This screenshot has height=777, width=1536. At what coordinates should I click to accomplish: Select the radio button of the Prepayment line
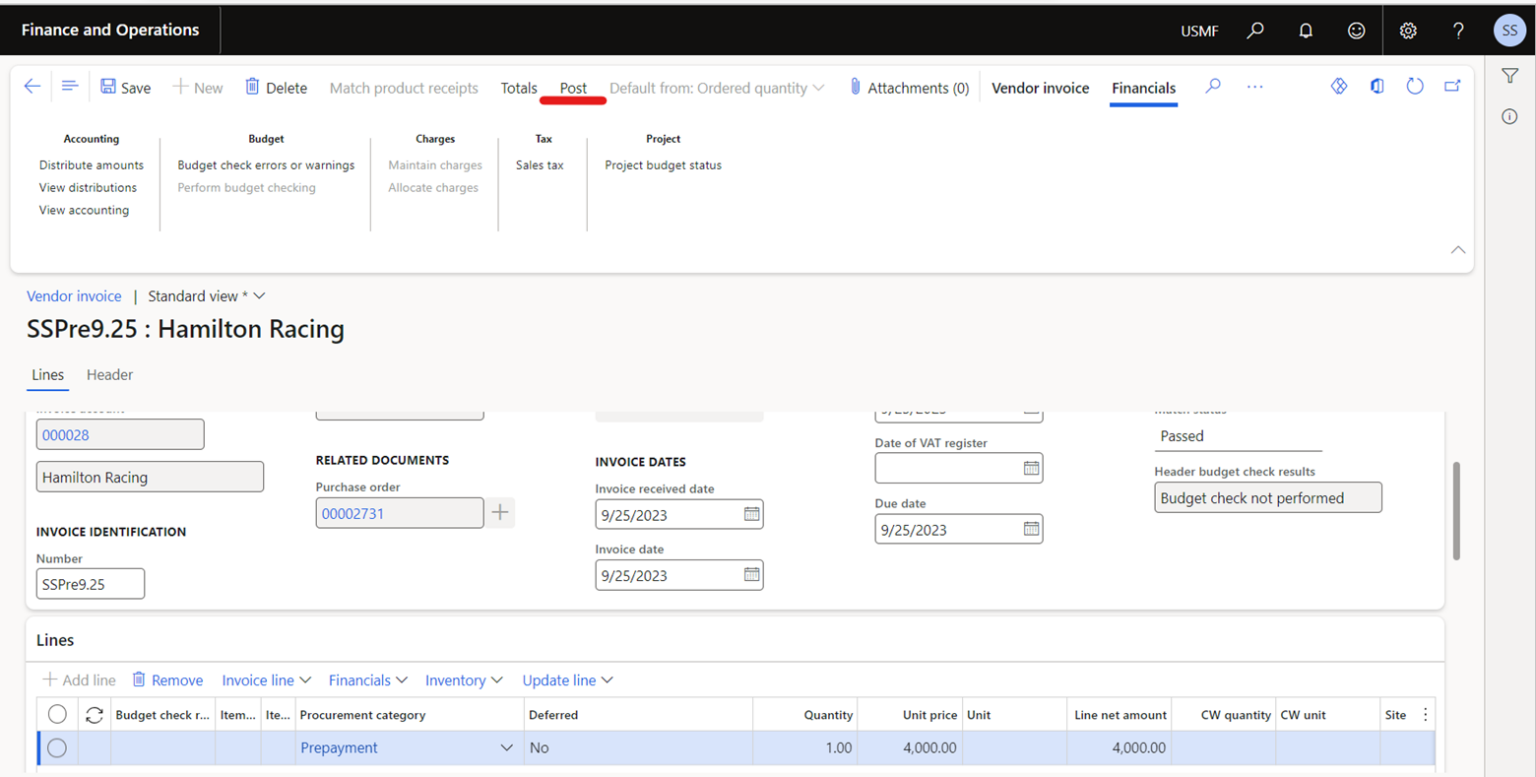tap(57, 747)
